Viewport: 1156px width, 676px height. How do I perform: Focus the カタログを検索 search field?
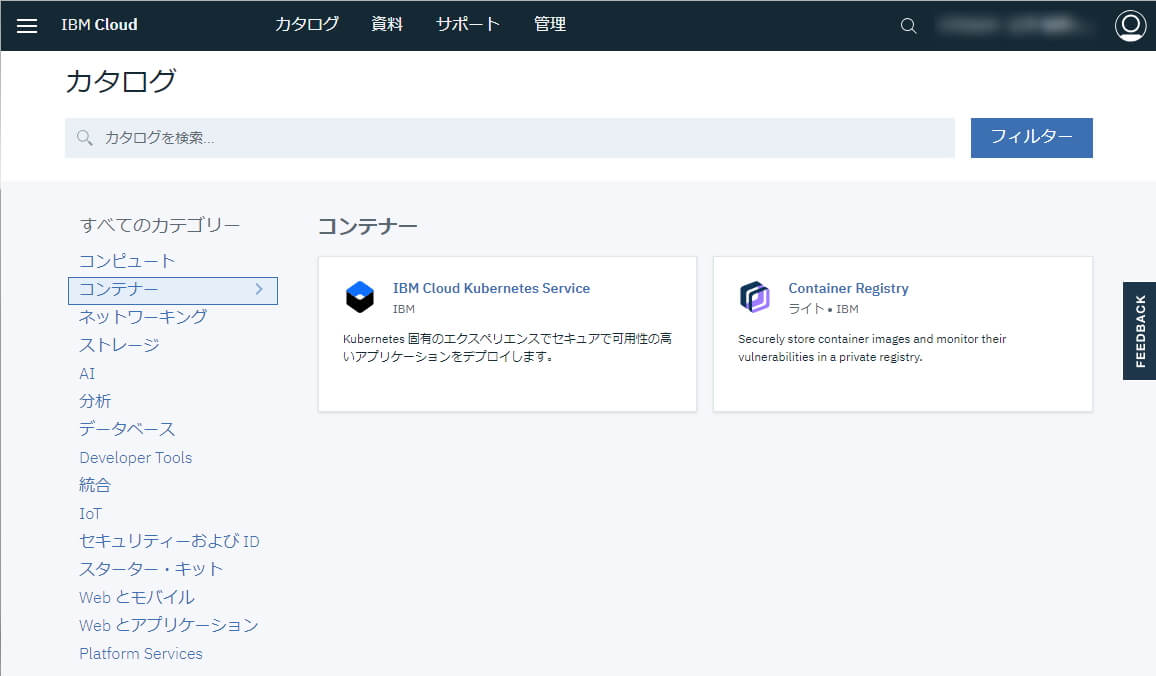(509, 138)
